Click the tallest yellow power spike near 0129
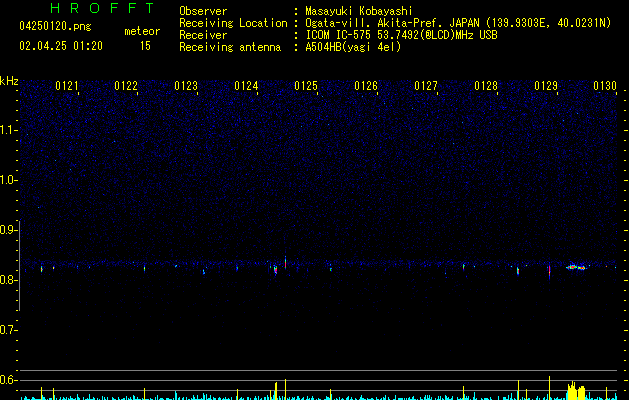The width and height of the screenshot is (629, 400). [550, 388]
